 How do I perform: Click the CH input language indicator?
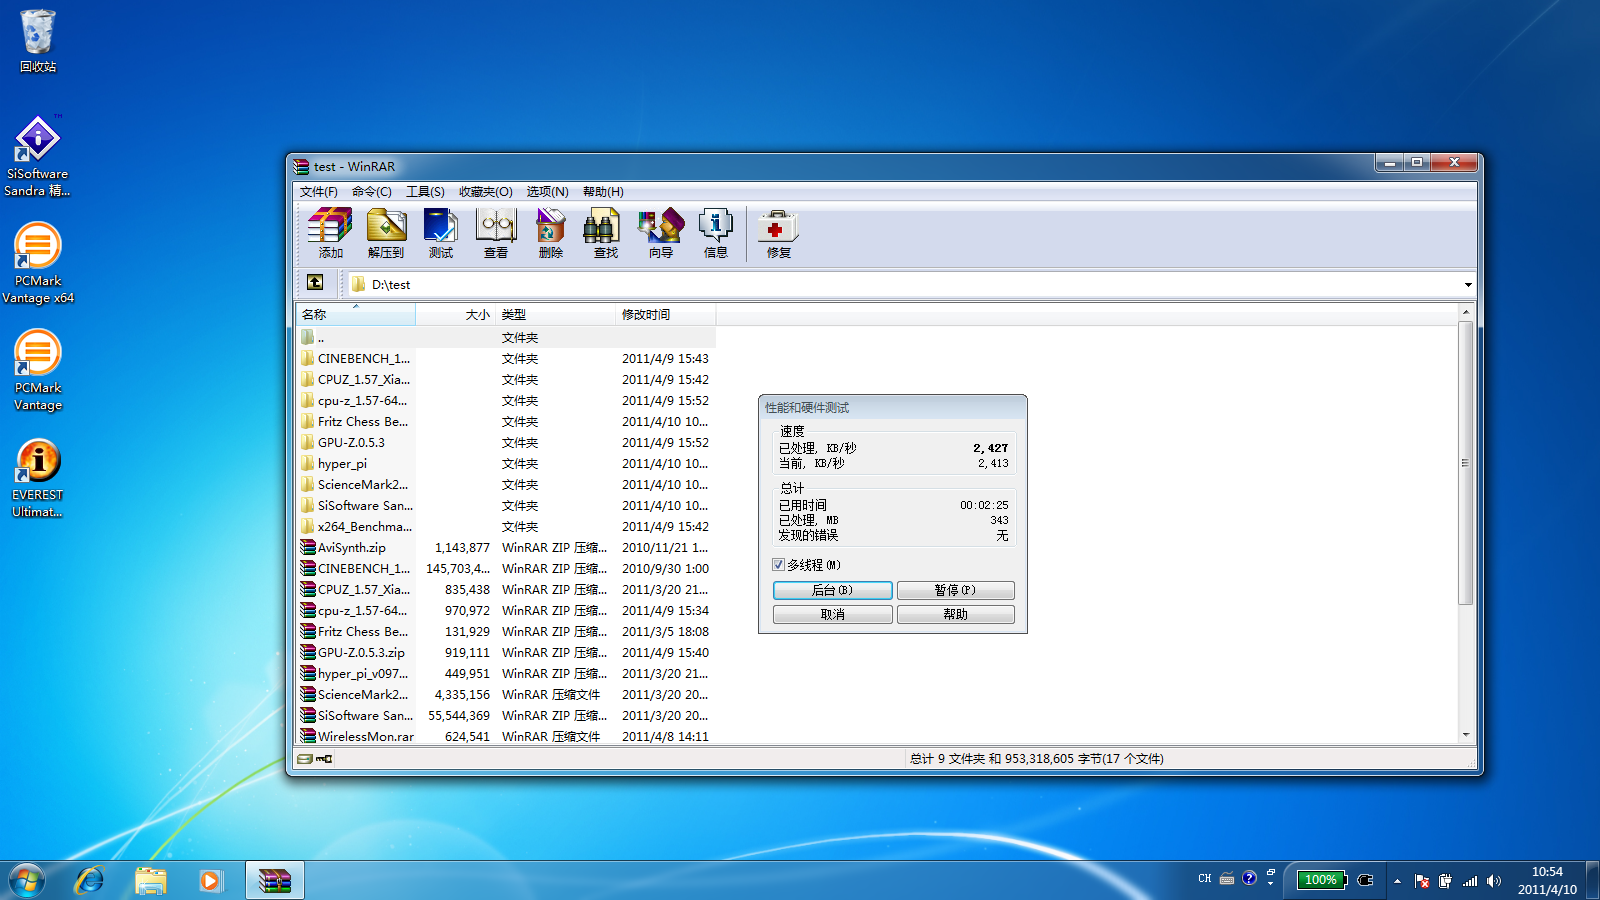1204,879
